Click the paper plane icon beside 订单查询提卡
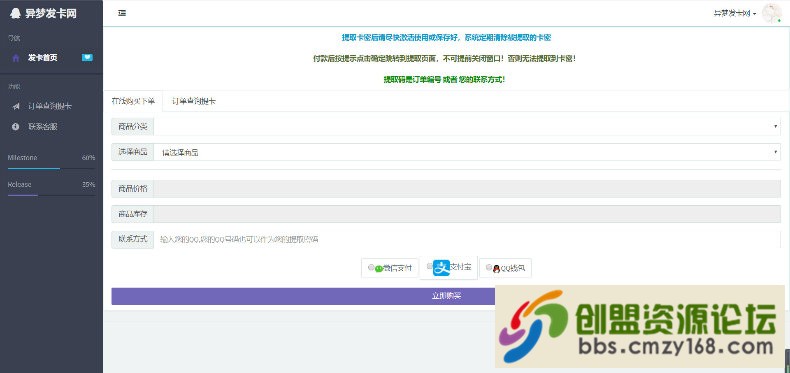 click(16, 106)
